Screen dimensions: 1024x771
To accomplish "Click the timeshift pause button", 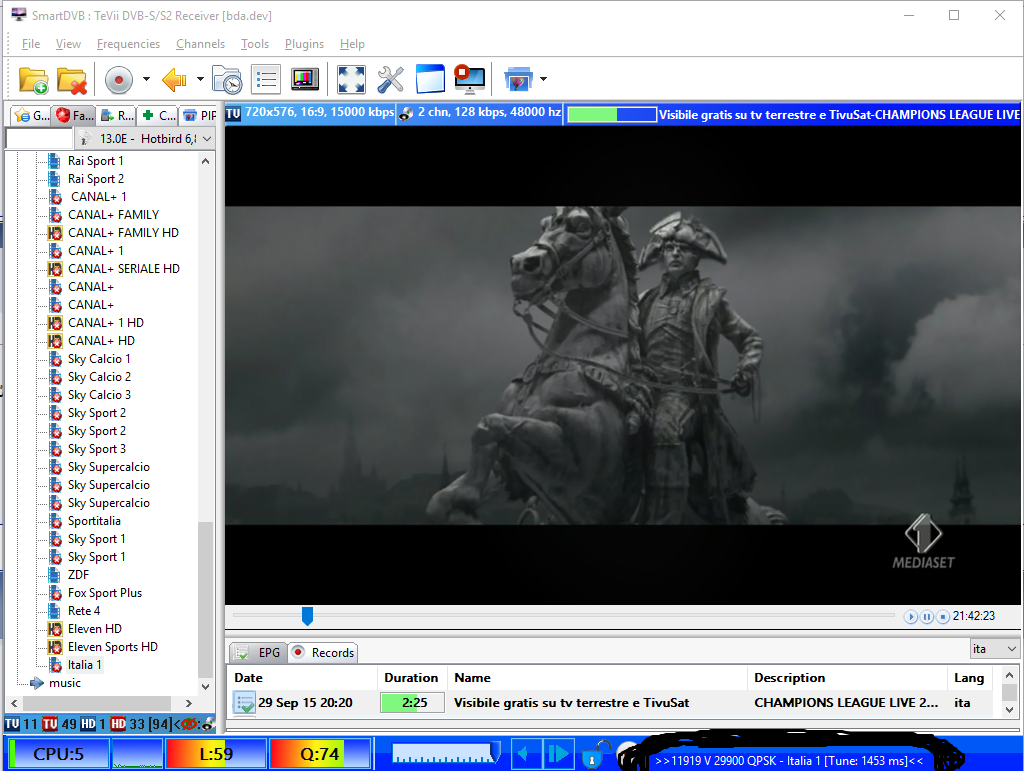I will click(x=927, y=616).
